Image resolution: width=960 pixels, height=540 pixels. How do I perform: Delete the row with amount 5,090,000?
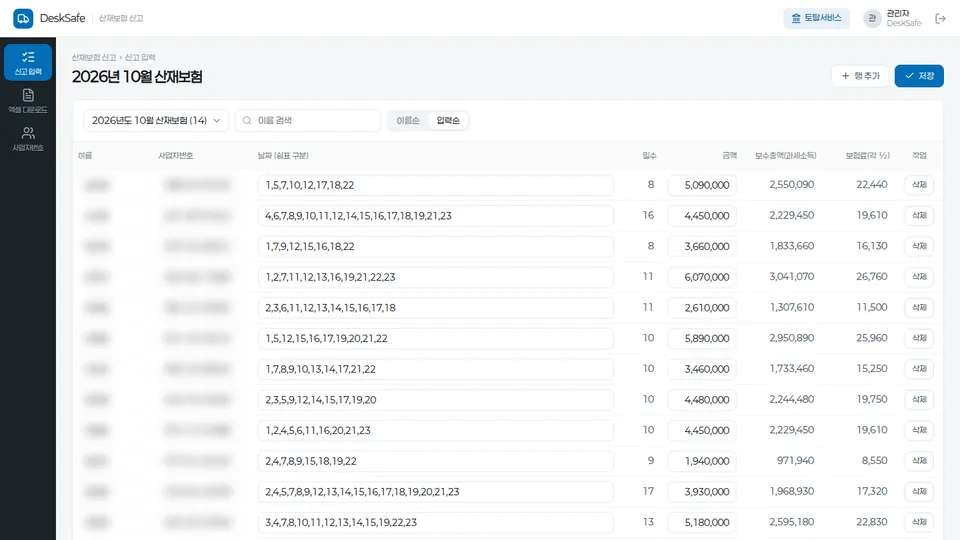919,185
